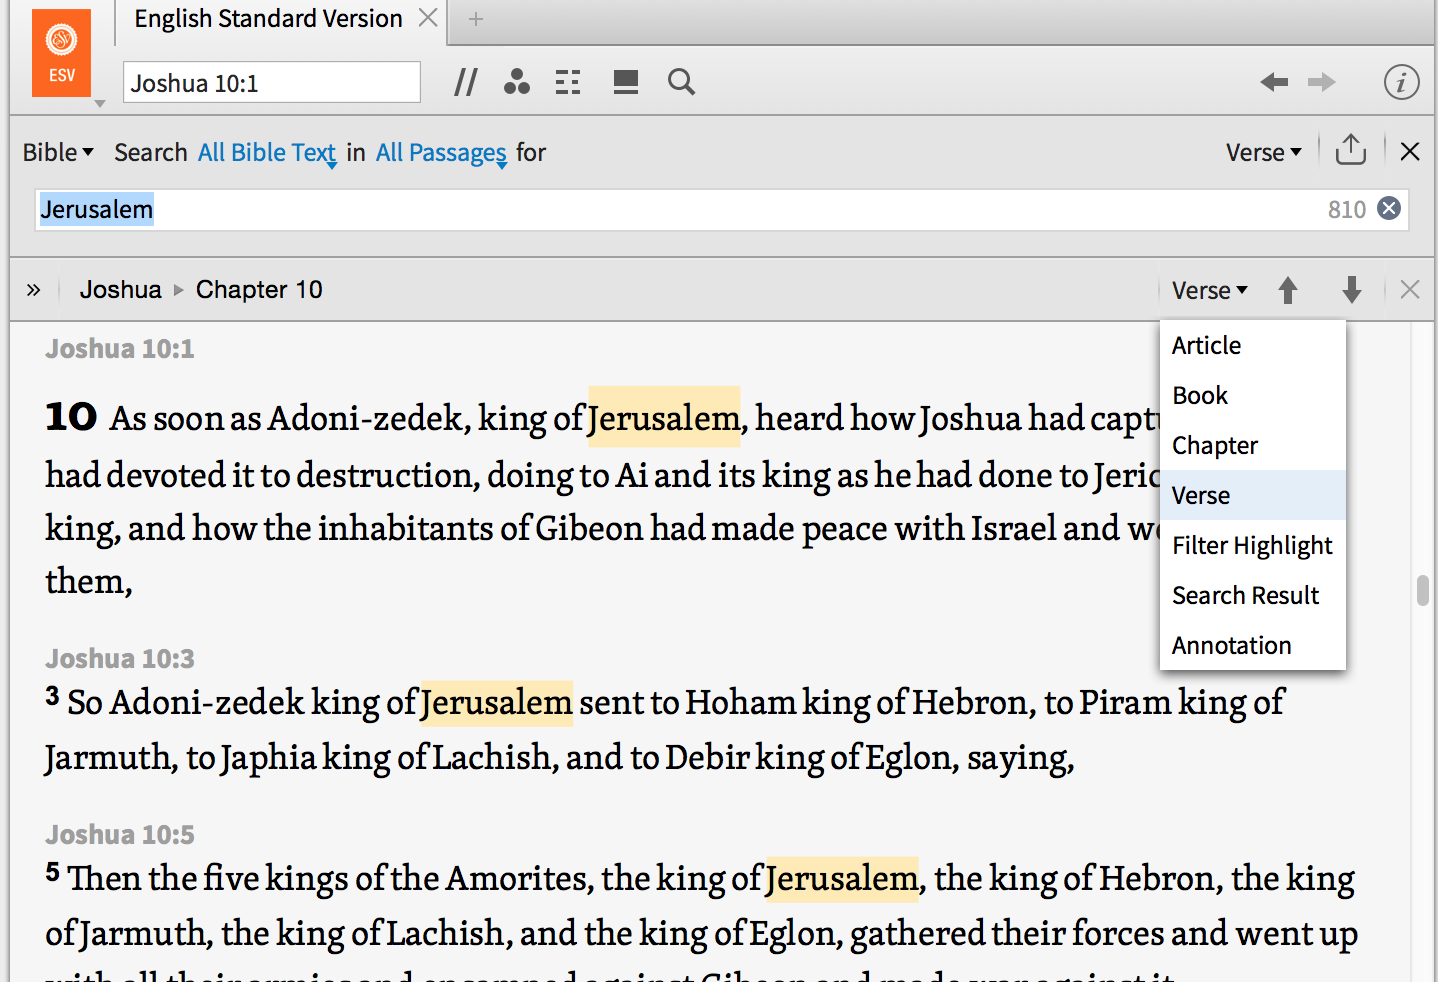Viewport: 1438px width, 982px height.
Task: Open the Joshua 10:1 verse heading
Action: click(x=120, y=349)
